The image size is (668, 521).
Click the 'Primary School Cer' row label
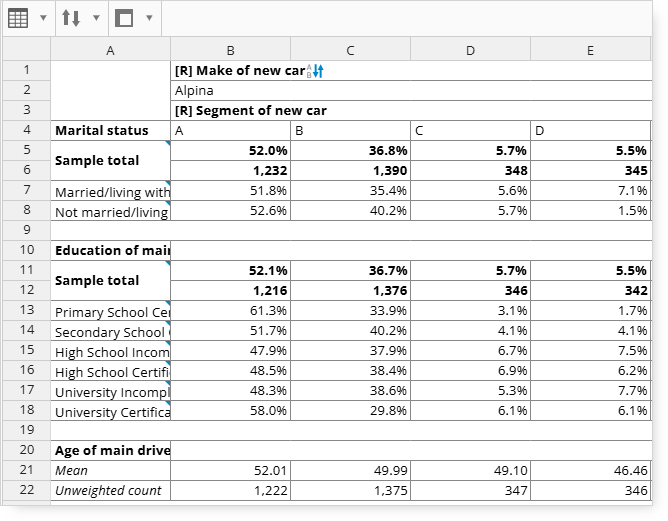pyautogui.click(x=110, y=311)
